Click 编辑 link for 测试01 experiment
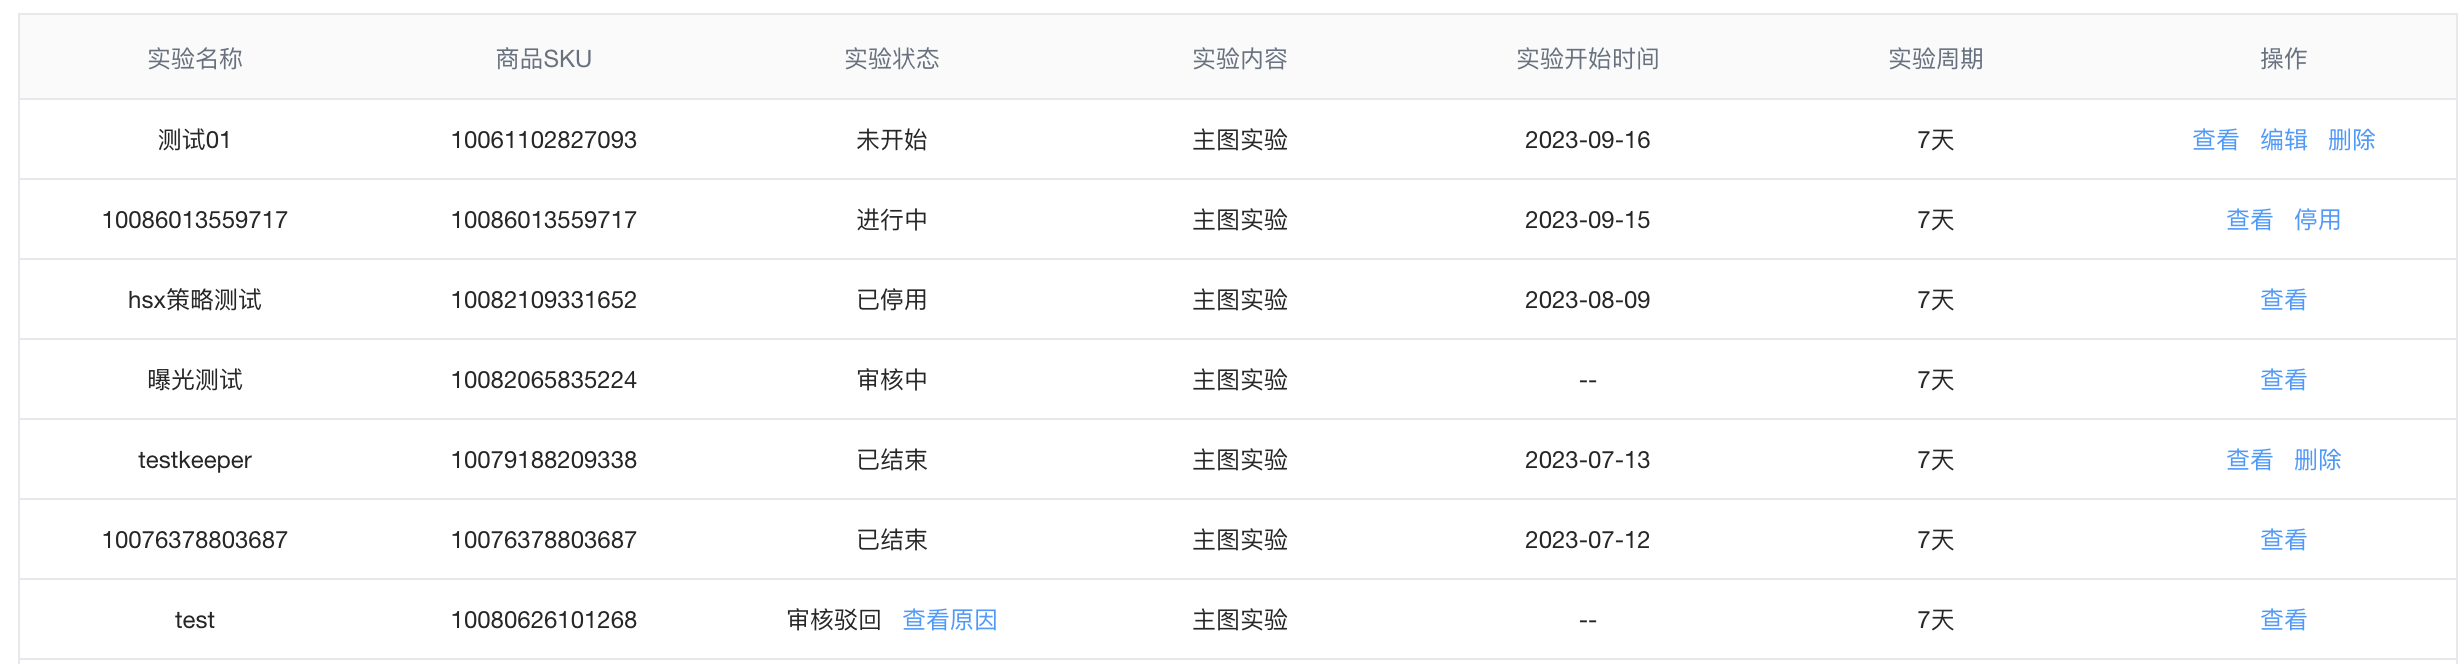 click(x=2283, y=140)
